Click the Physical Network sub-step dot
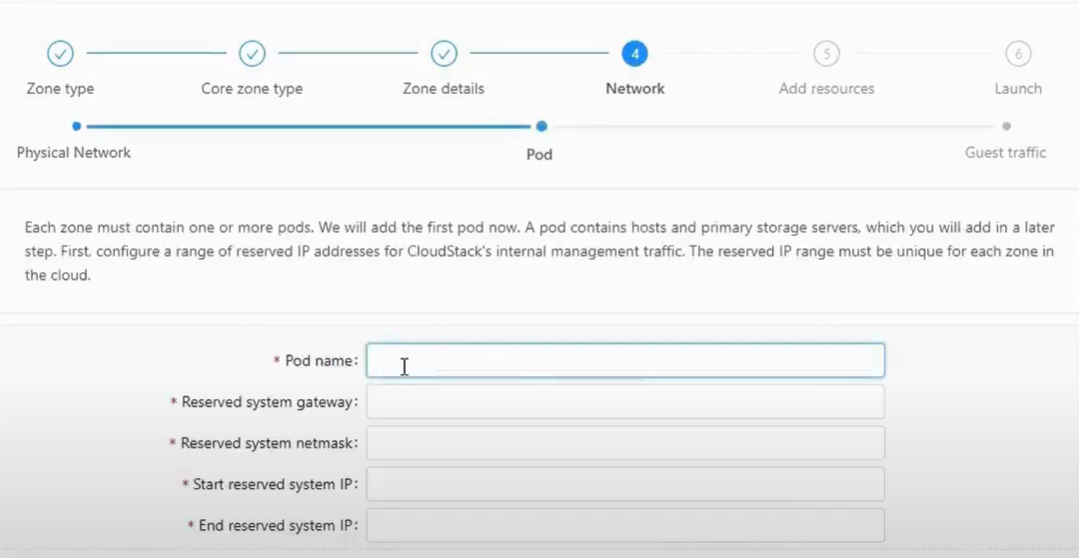This screenshot has height=558, width=1079. point(76,126)
